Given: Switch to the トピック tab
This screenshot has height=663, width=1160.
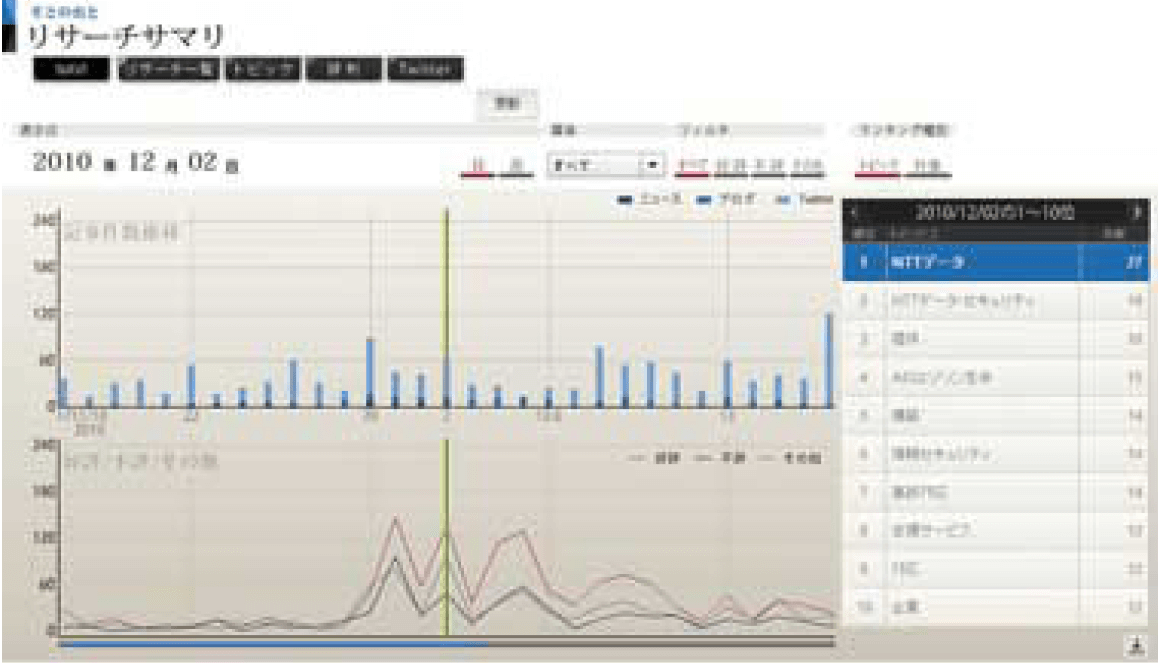Looking at the screenshot, I should (261, 69).
